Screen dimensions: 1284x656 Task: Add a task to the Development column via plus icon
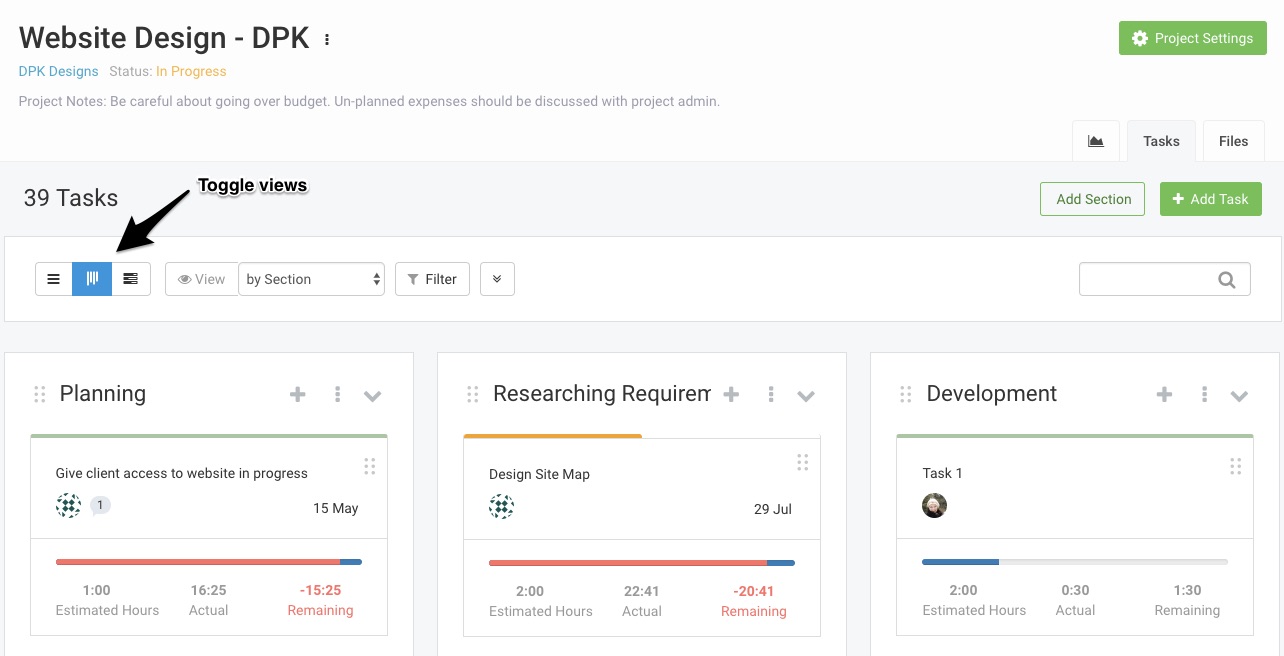click(x=1164, y=394)
